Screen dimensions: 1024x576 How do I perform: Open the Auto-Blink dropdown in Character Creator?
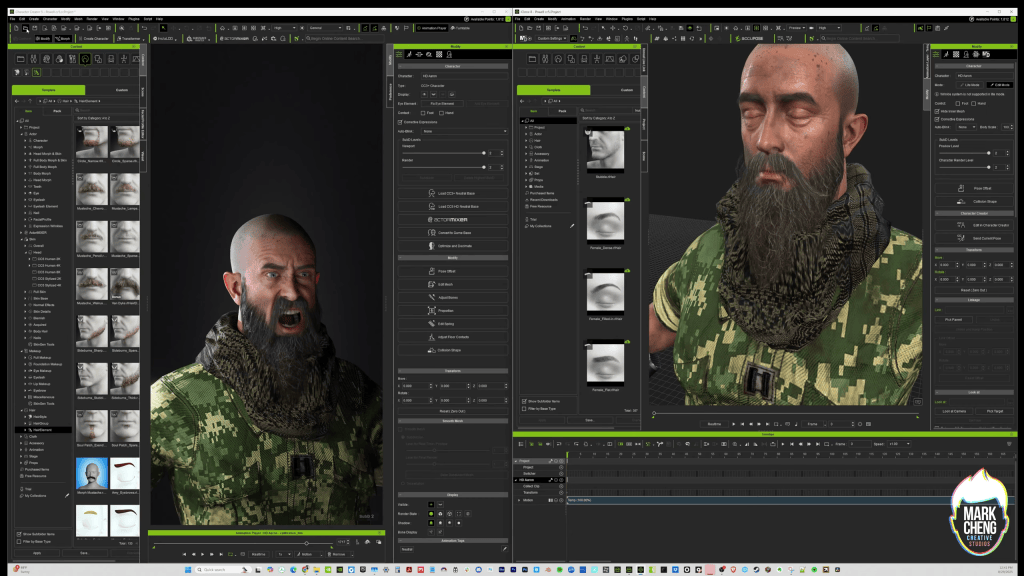coord(464,131)
